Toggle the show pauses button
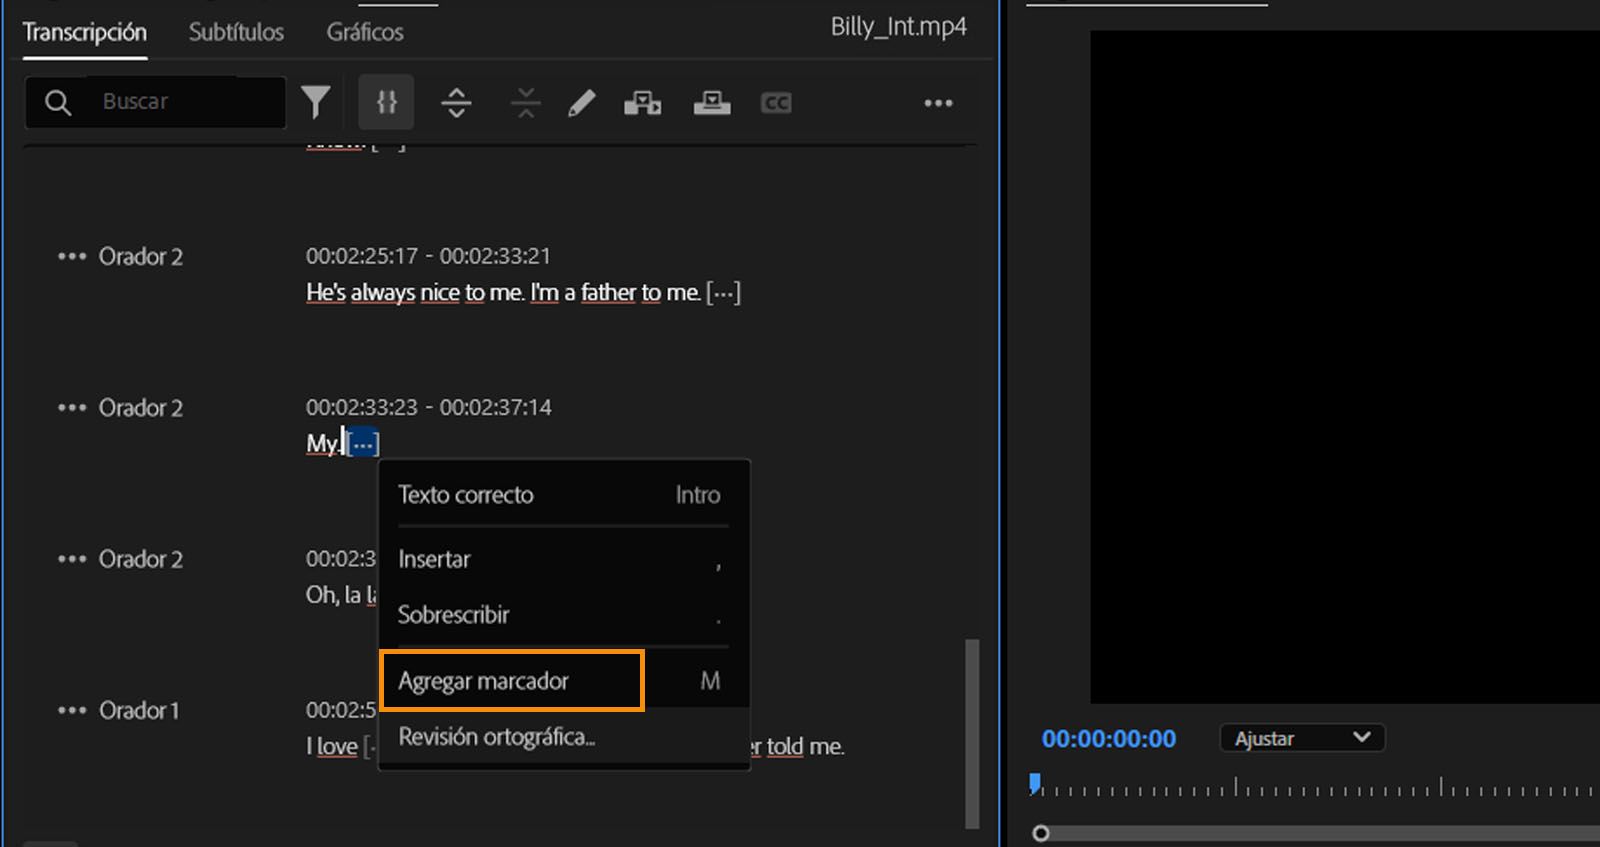1600x847 pixels. pos(386,102)
